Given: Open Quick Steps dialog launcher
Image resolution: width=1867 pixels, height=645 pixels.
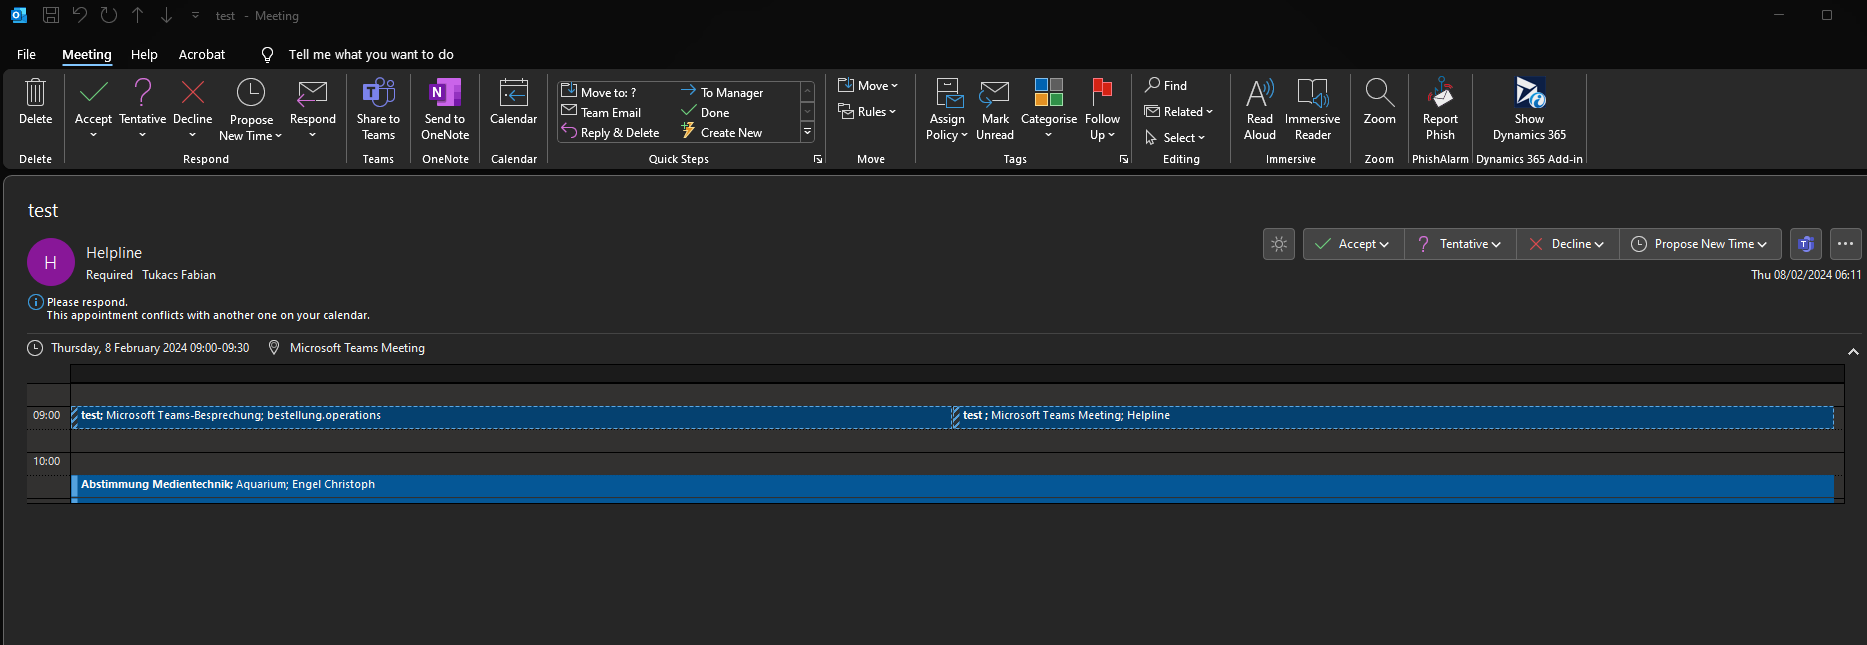Looking at the screenshot, I should (x=818, y=159).
